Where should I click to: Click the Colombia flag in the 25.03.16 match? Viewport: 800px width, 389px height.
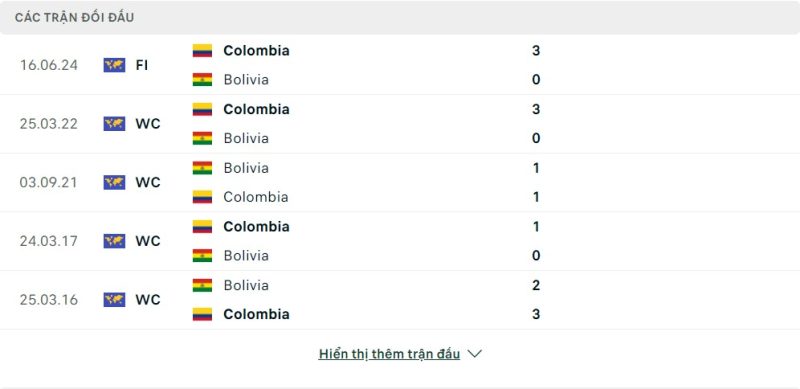click(202, 314)
